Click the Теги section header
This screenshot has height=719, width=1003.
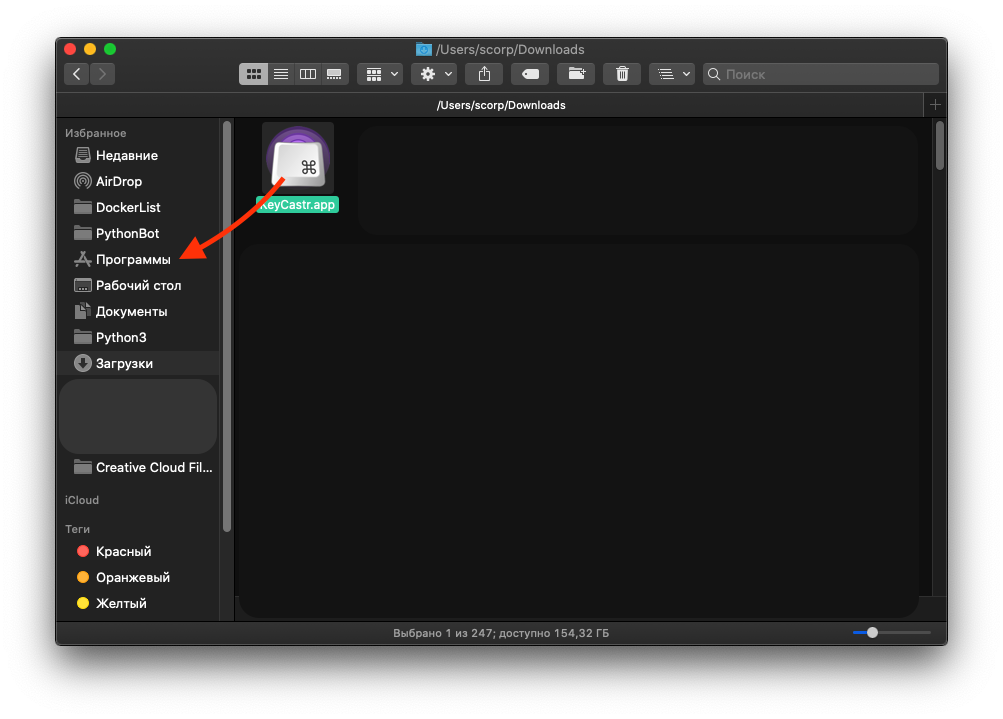coord(77,529)
